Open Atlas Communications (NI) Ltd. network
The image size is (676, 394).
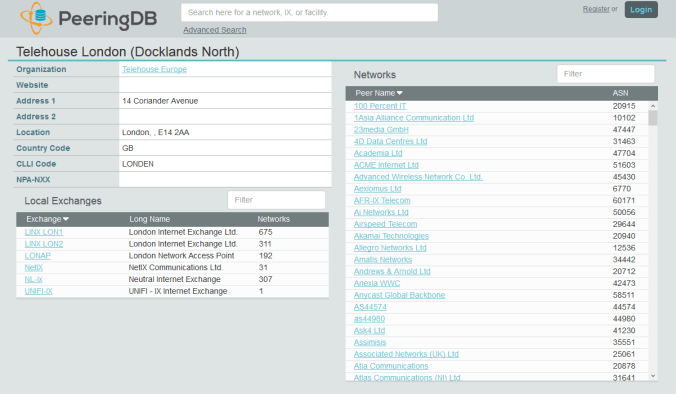408,378
